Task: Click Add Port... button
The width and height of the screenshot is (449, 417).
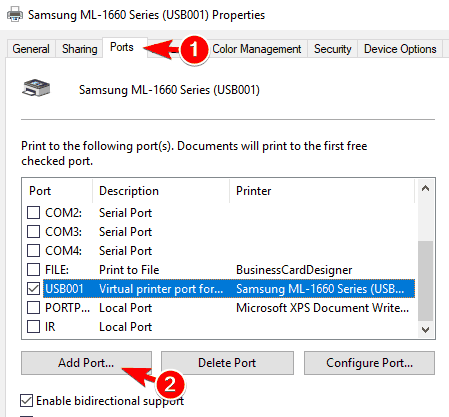Action: click(x=86, y=363)
